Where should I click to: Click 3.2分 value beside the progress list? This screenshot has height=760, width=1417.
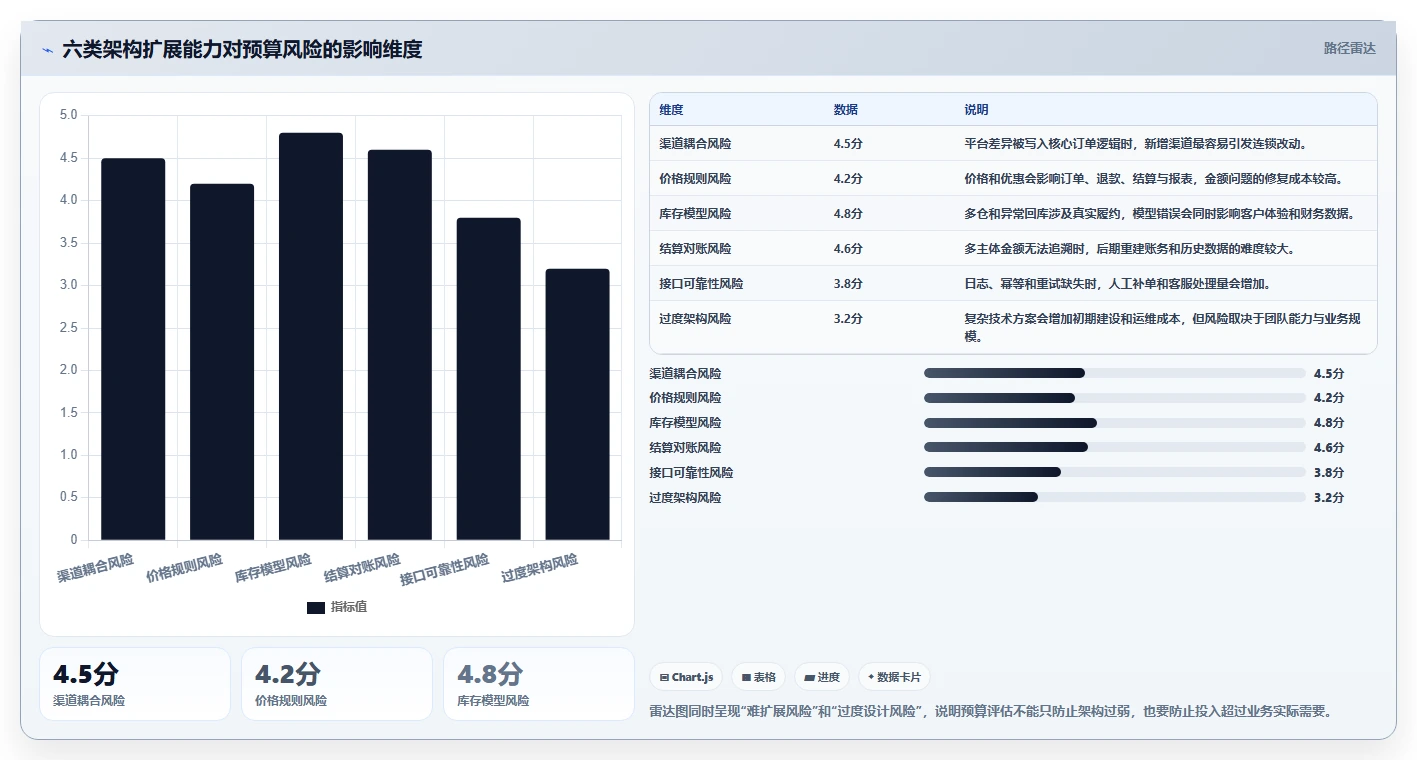tap(1329, 497)
